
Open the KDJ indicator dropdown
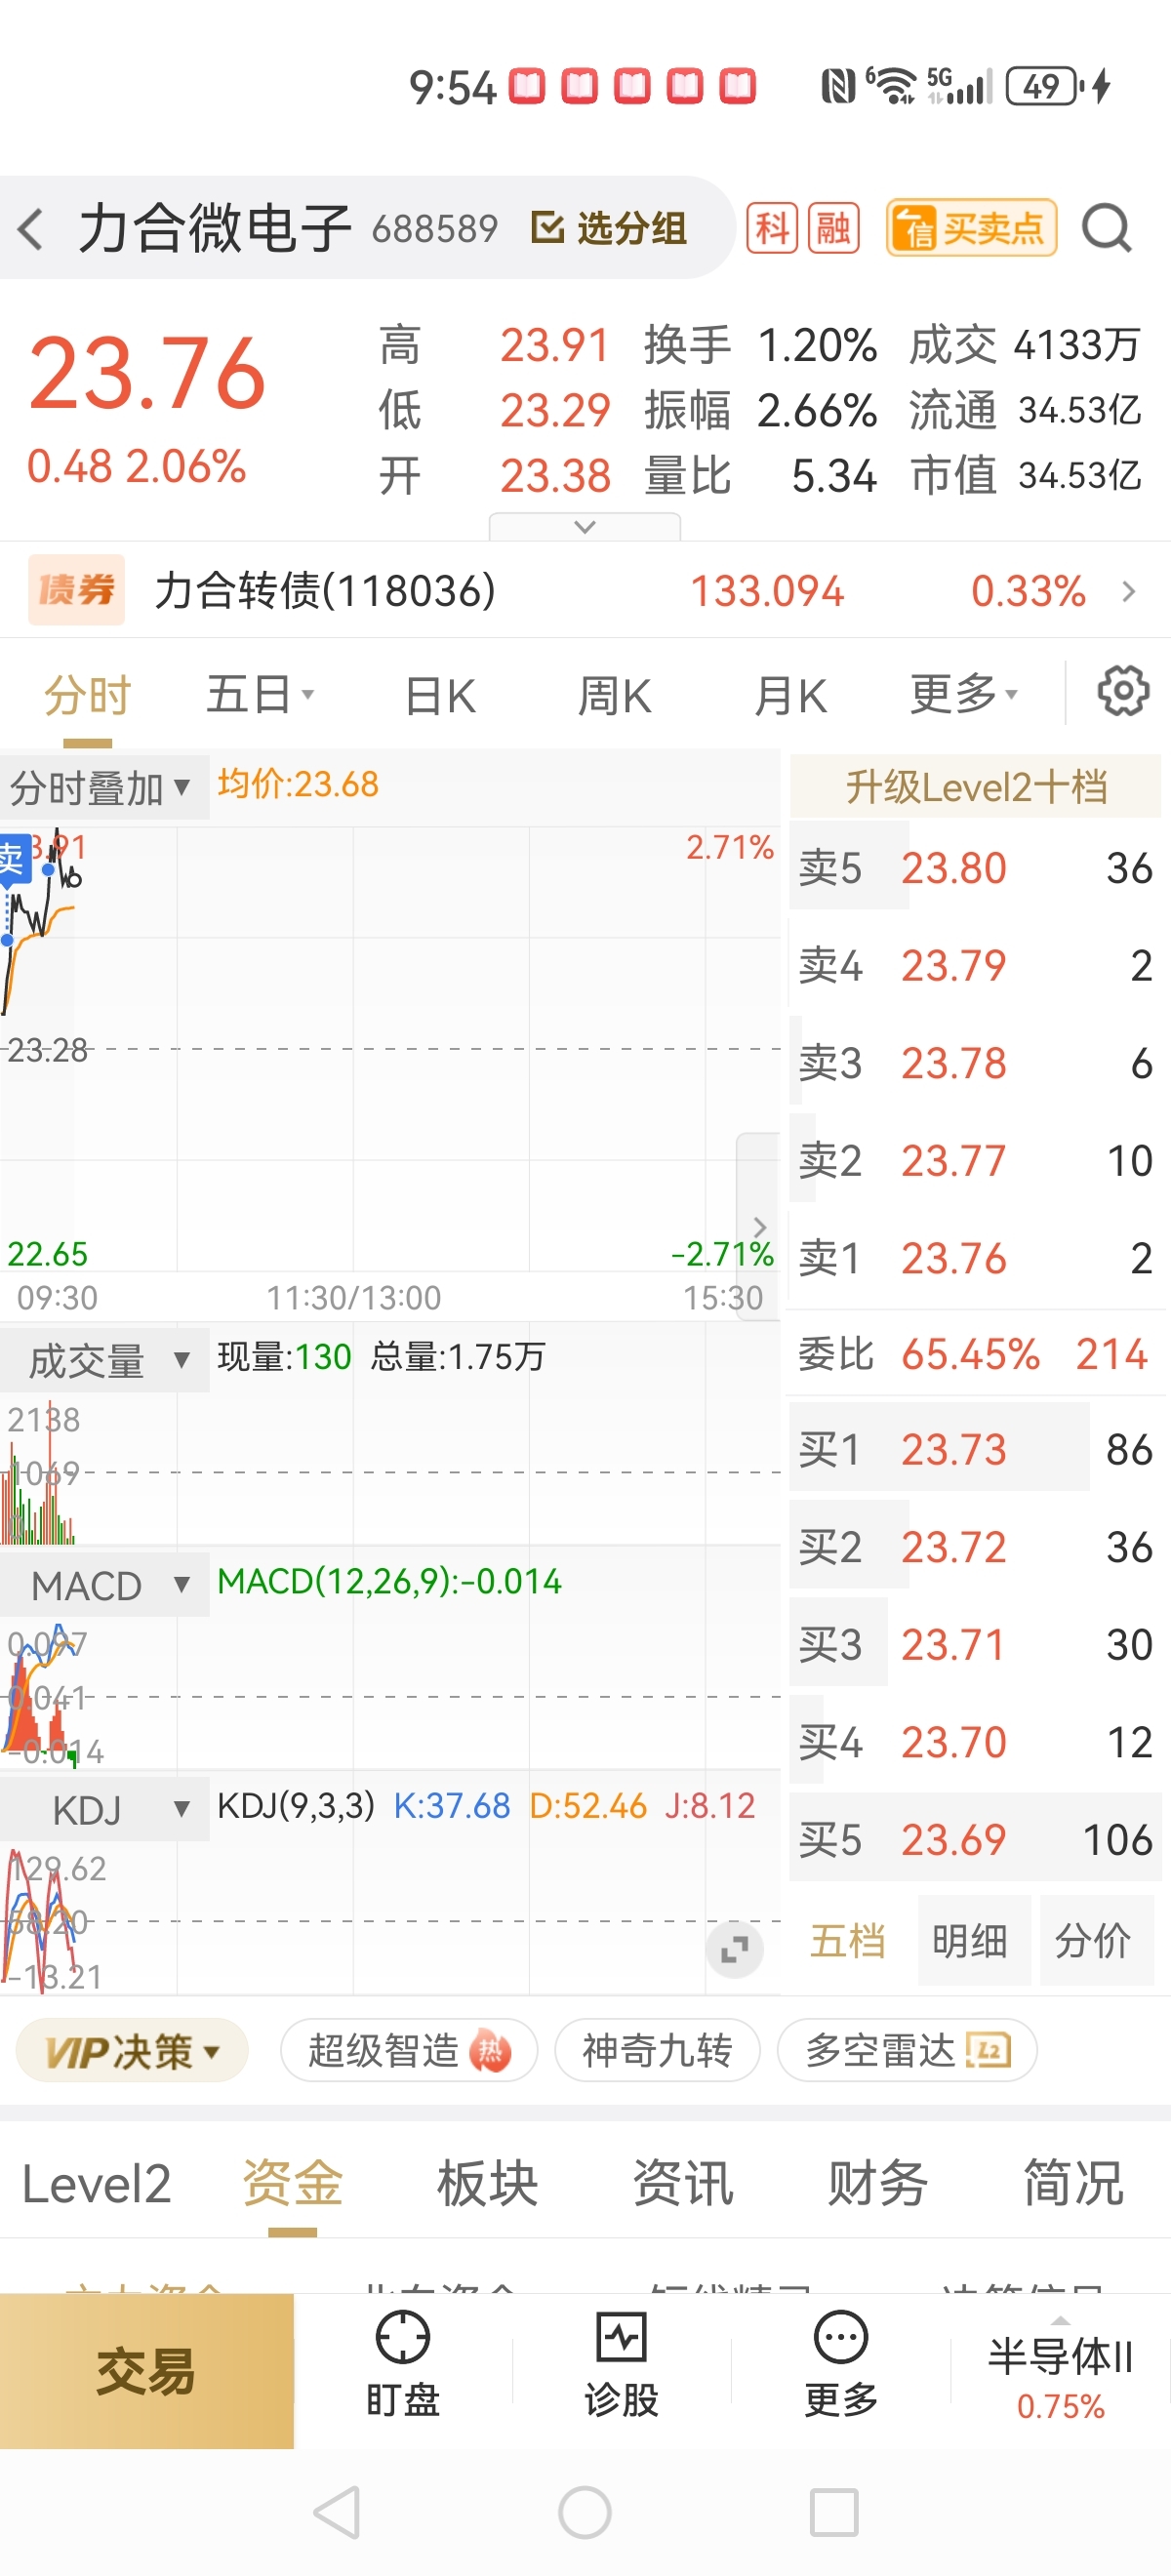pyautogui.click(x=104, y=1809)
